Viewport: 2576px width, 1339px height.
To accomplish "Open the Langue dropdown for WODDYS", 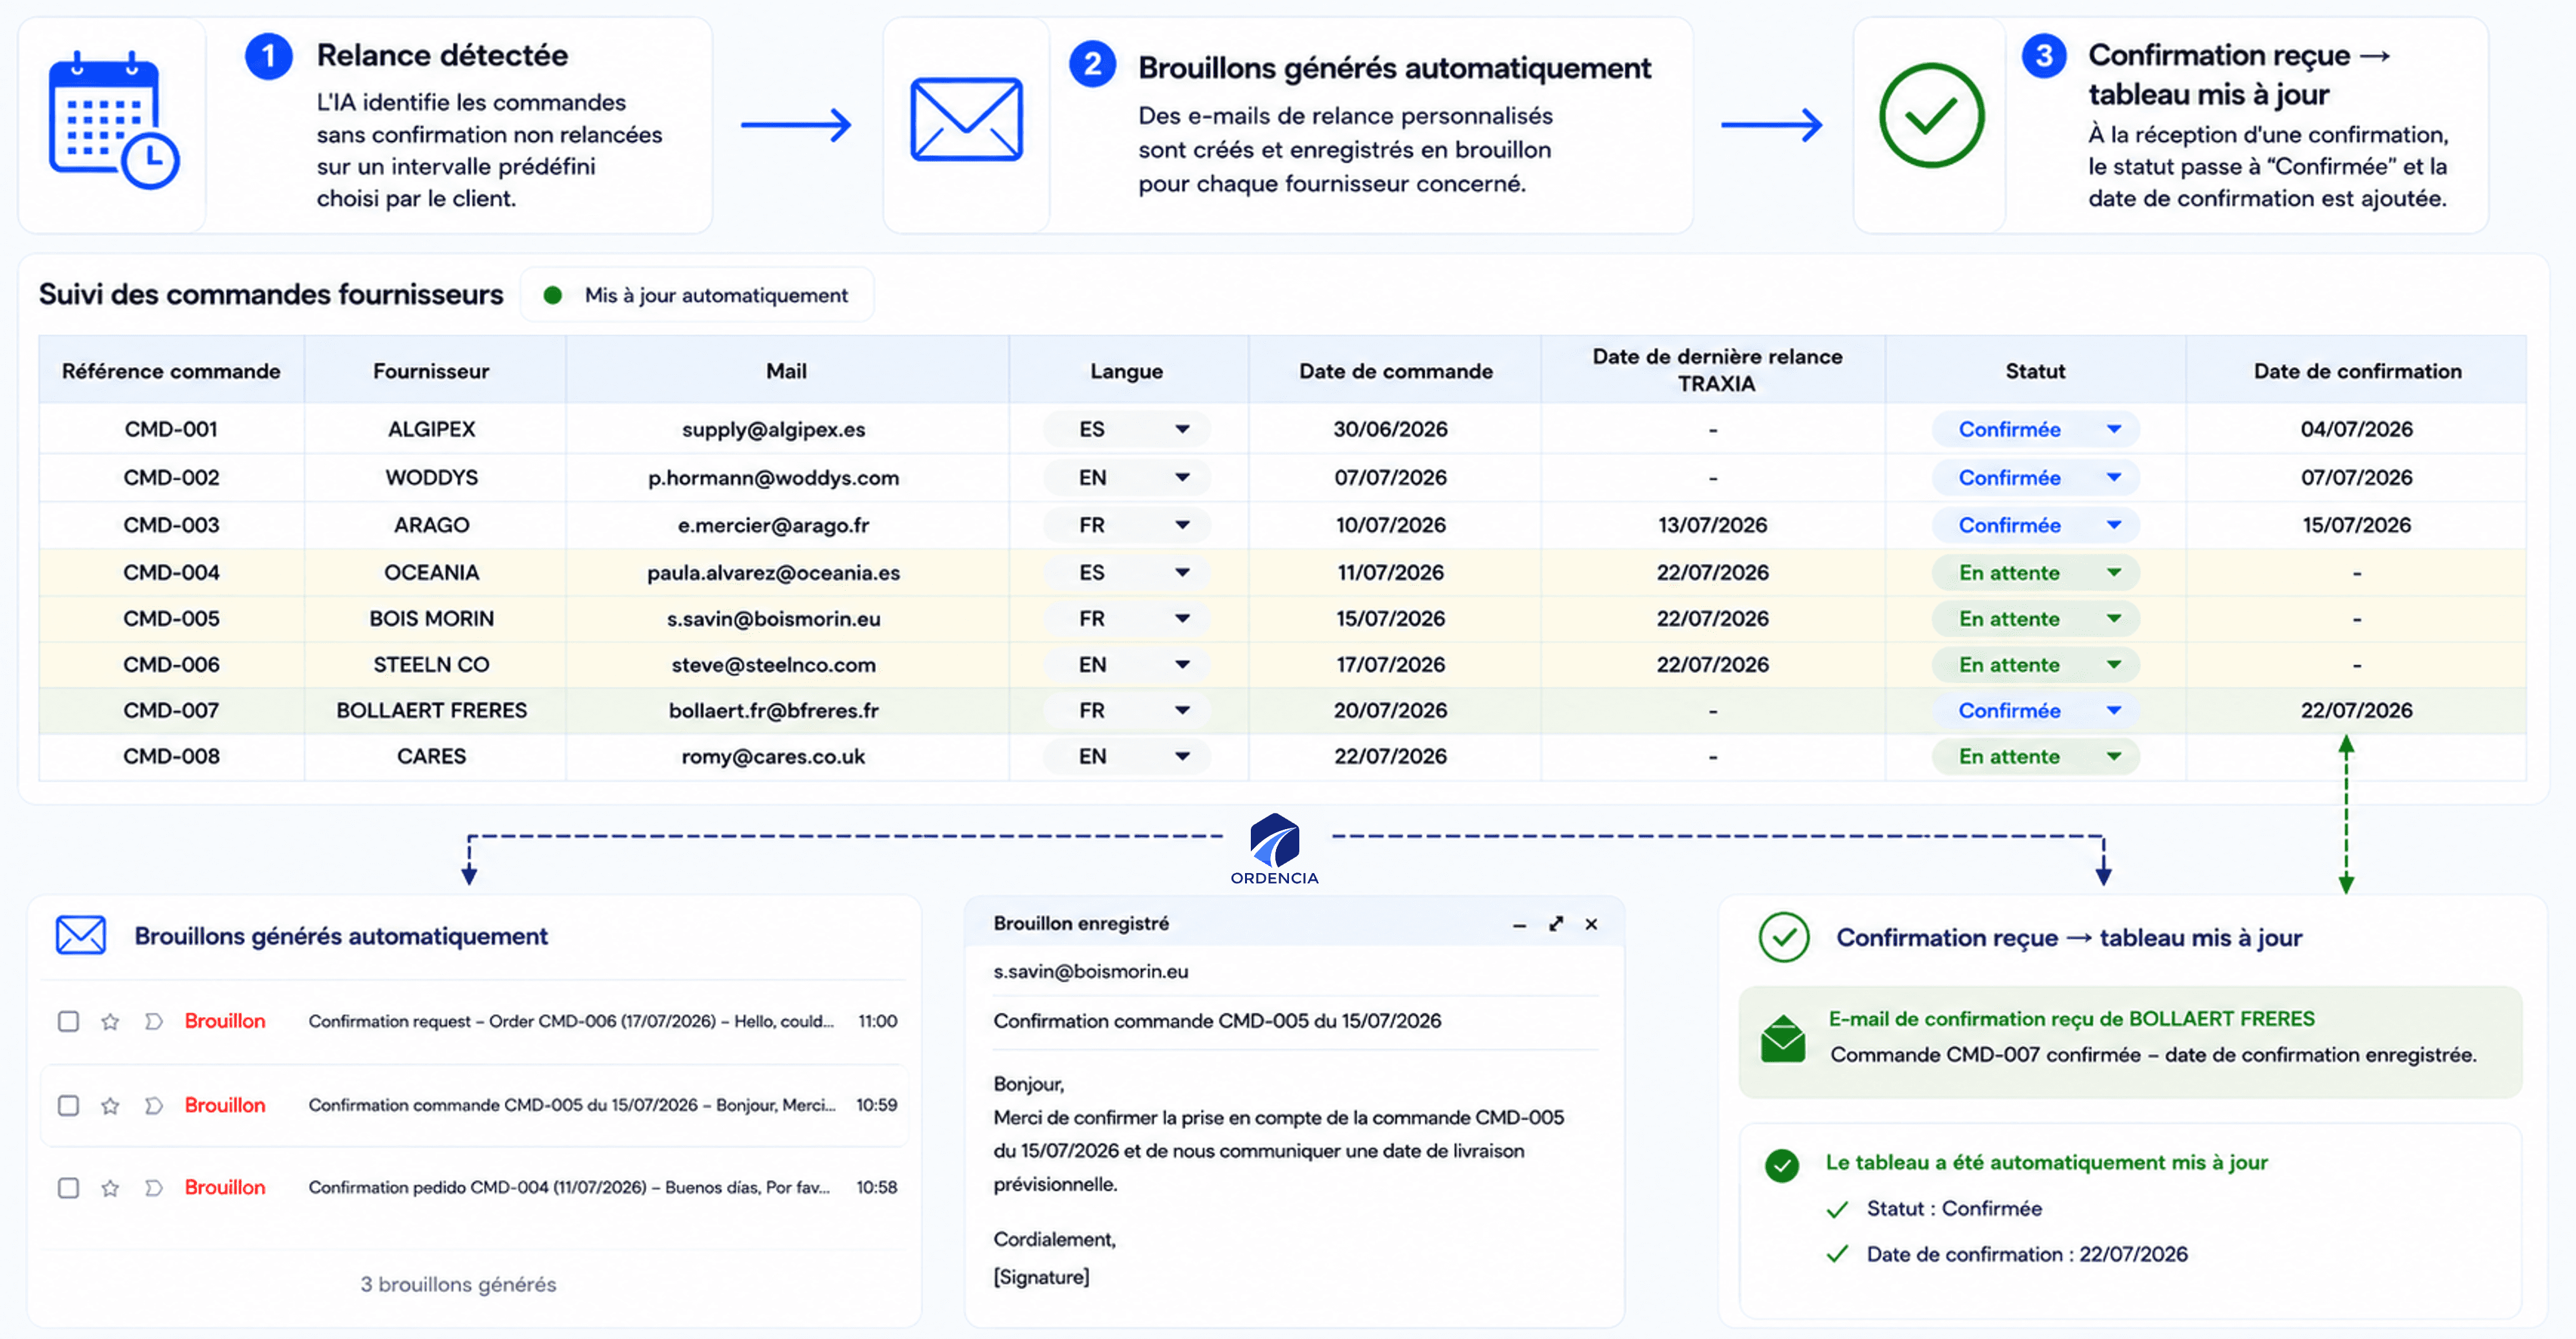I will tap(1127, 478).
